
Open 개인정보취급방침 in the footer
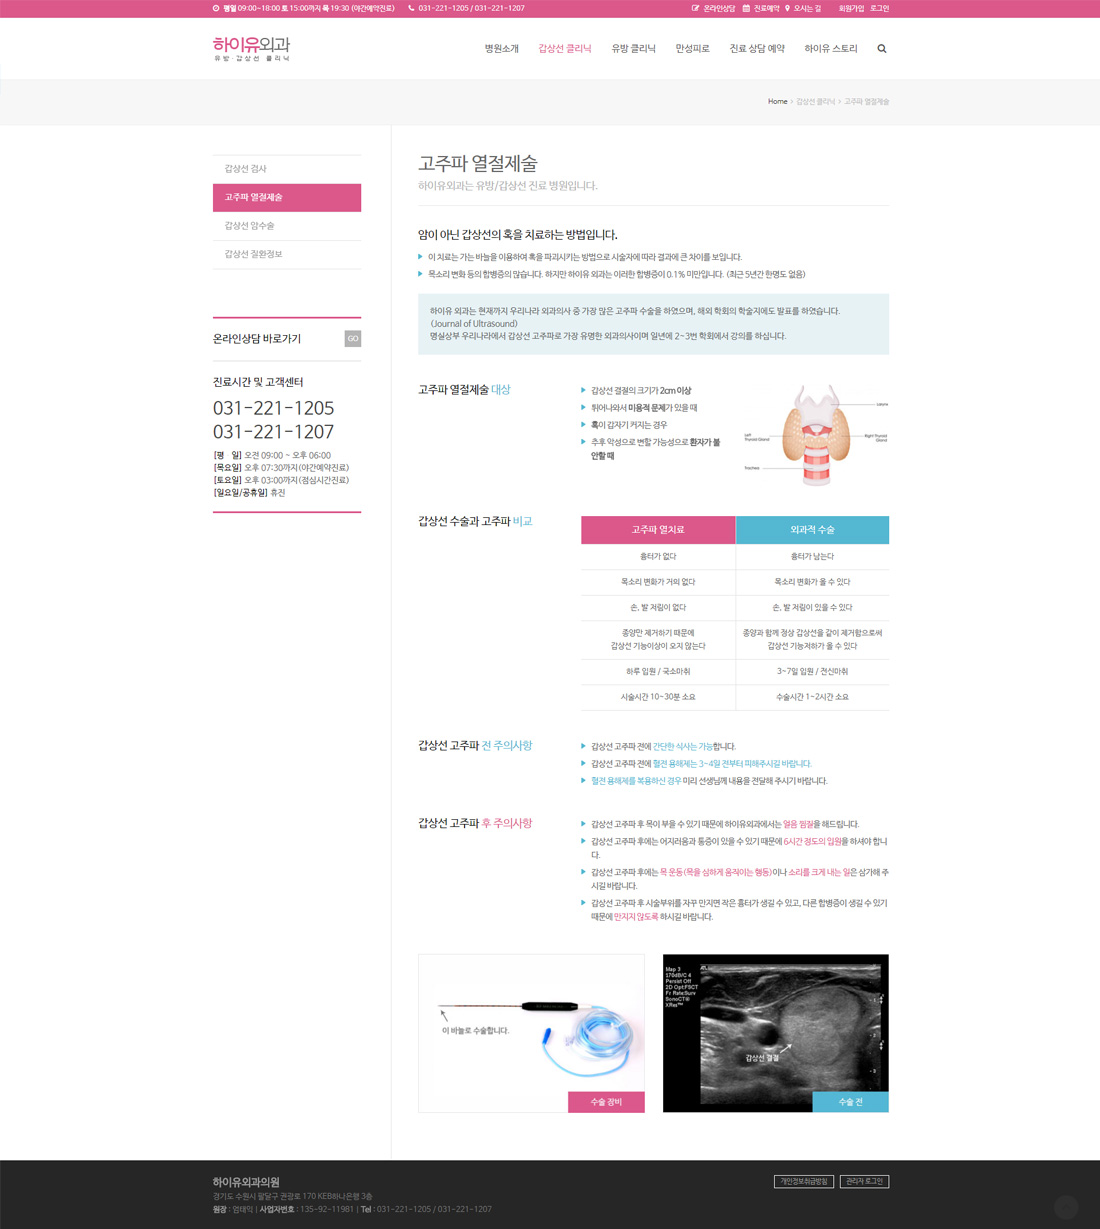coord(804,1182)
